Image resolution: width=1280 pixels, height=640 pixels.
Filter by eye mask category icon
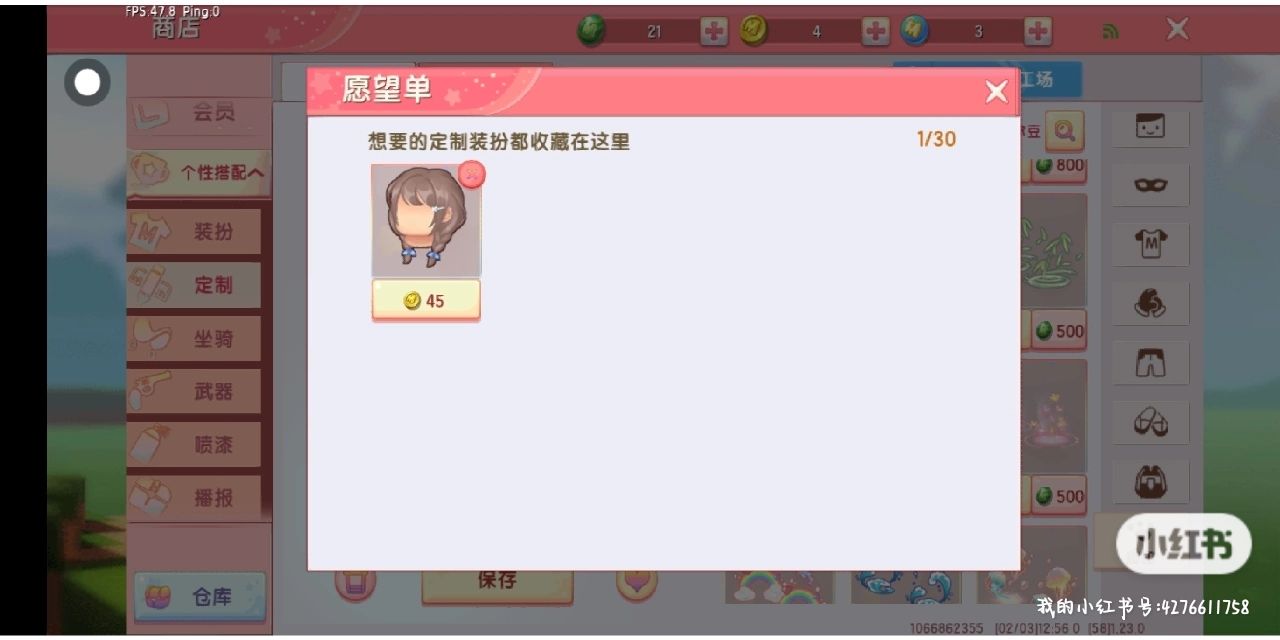(1150, 185)
